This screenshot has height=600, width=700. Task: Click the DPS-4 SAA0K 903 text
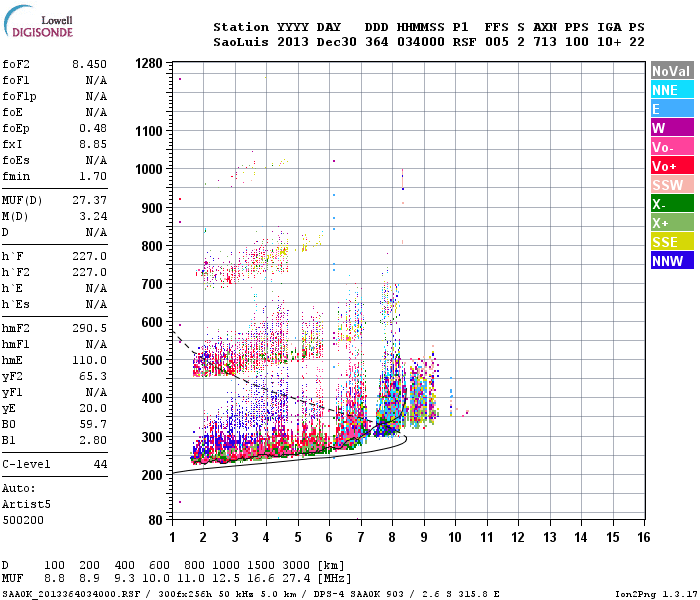point(358,594)
